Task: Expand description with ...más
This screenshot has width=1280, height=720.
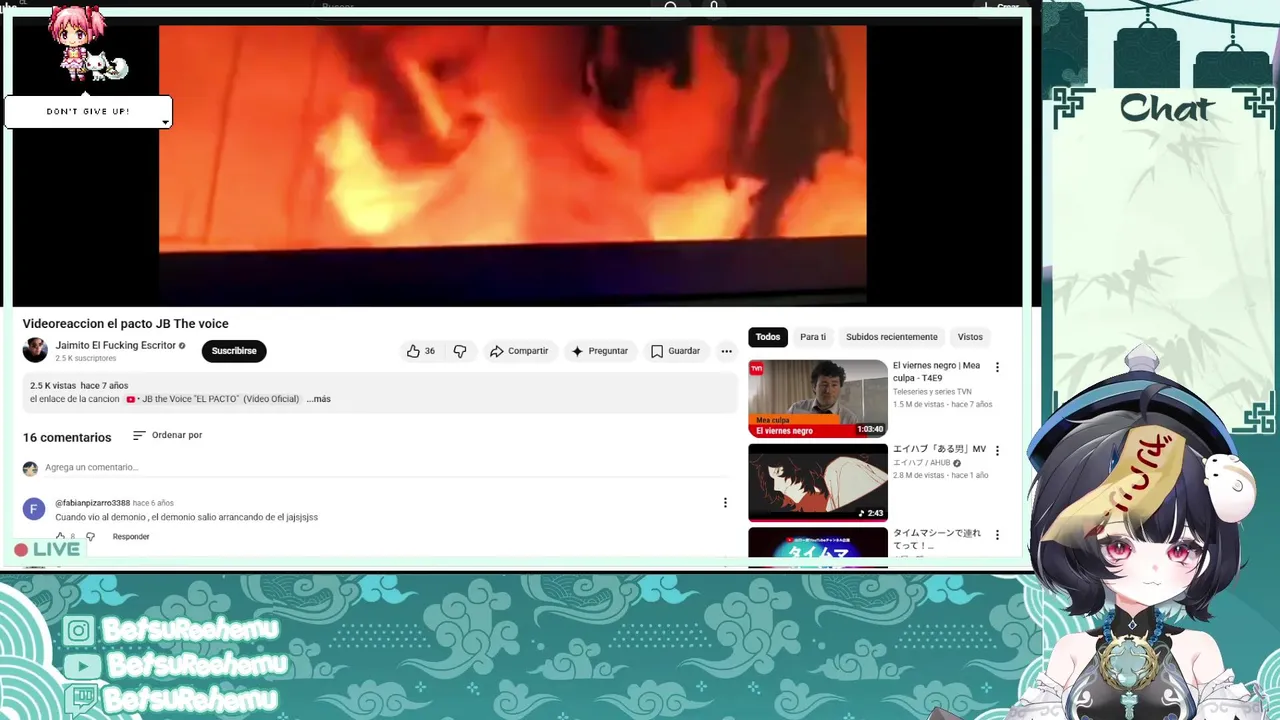Action: tap(319, 399)
